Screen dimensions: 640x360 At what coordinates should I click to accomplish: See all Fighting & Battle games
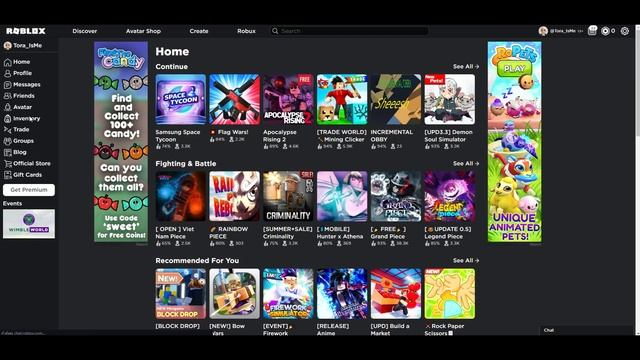[466, 164]
